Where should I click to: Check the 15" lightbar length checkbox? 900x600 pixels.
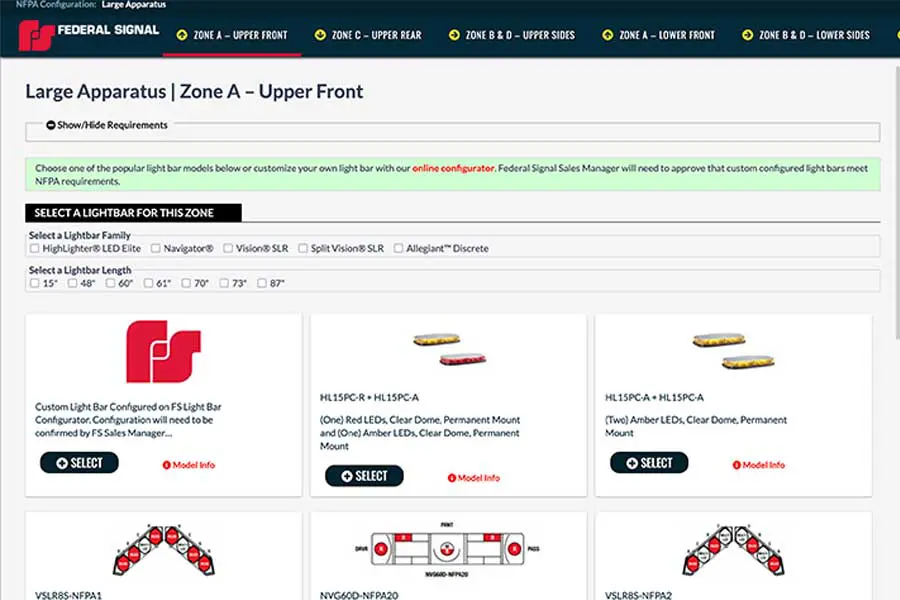coord(34,283)
